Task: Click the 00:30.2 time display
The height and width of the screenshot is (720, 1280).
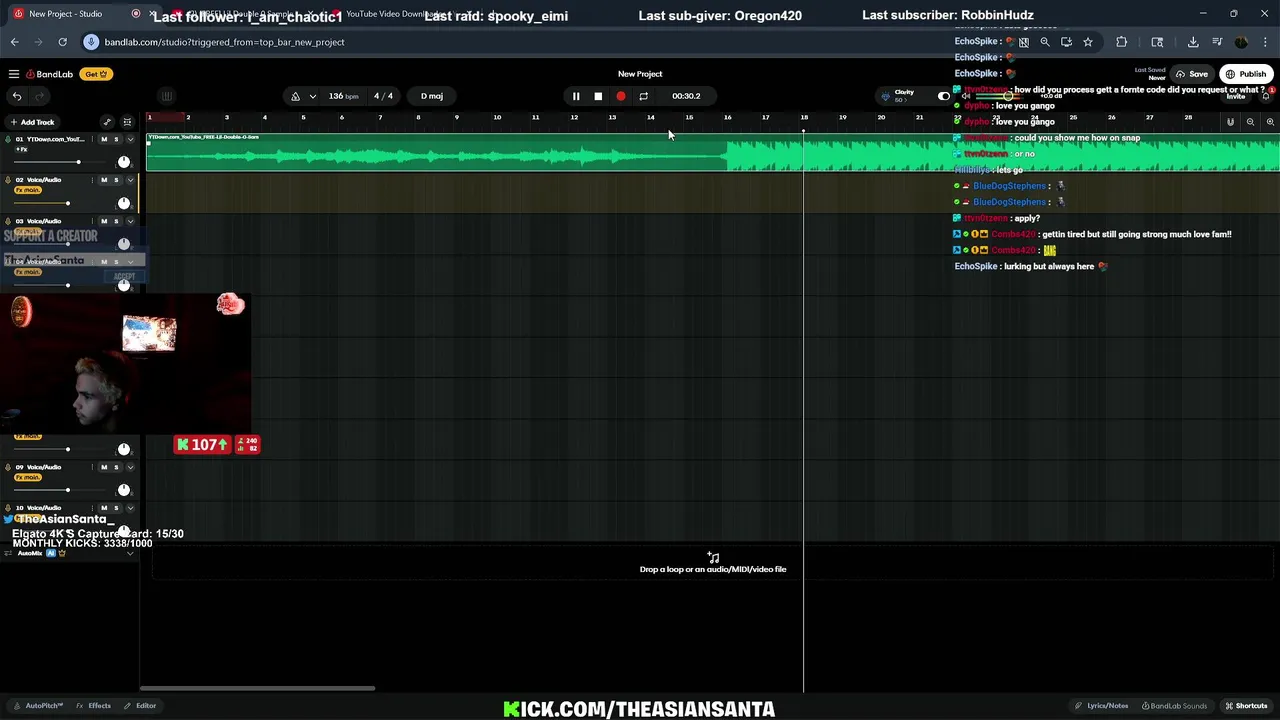Action: (x=686, y=96)
